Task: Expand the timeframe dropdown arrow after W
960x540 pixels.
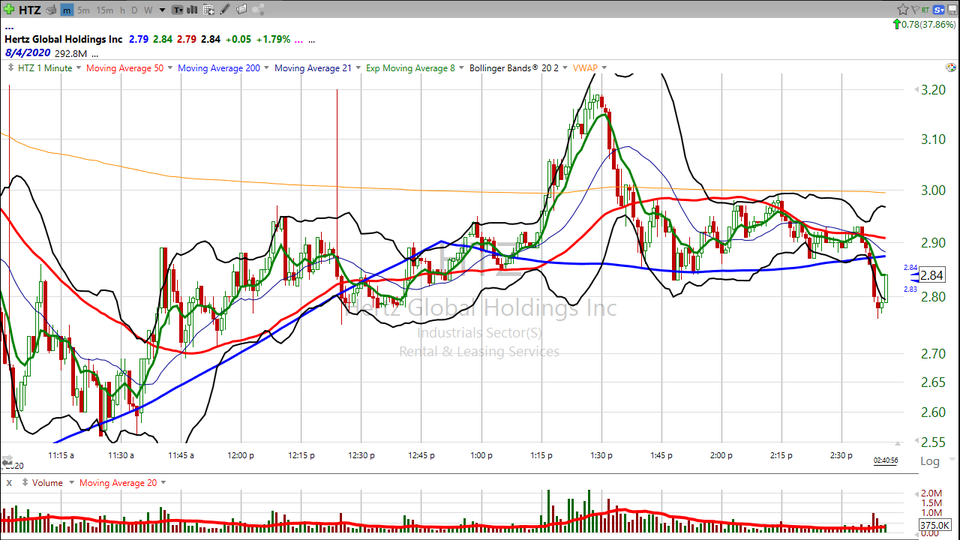Action: pyautogui.click(x=162, y=10)
